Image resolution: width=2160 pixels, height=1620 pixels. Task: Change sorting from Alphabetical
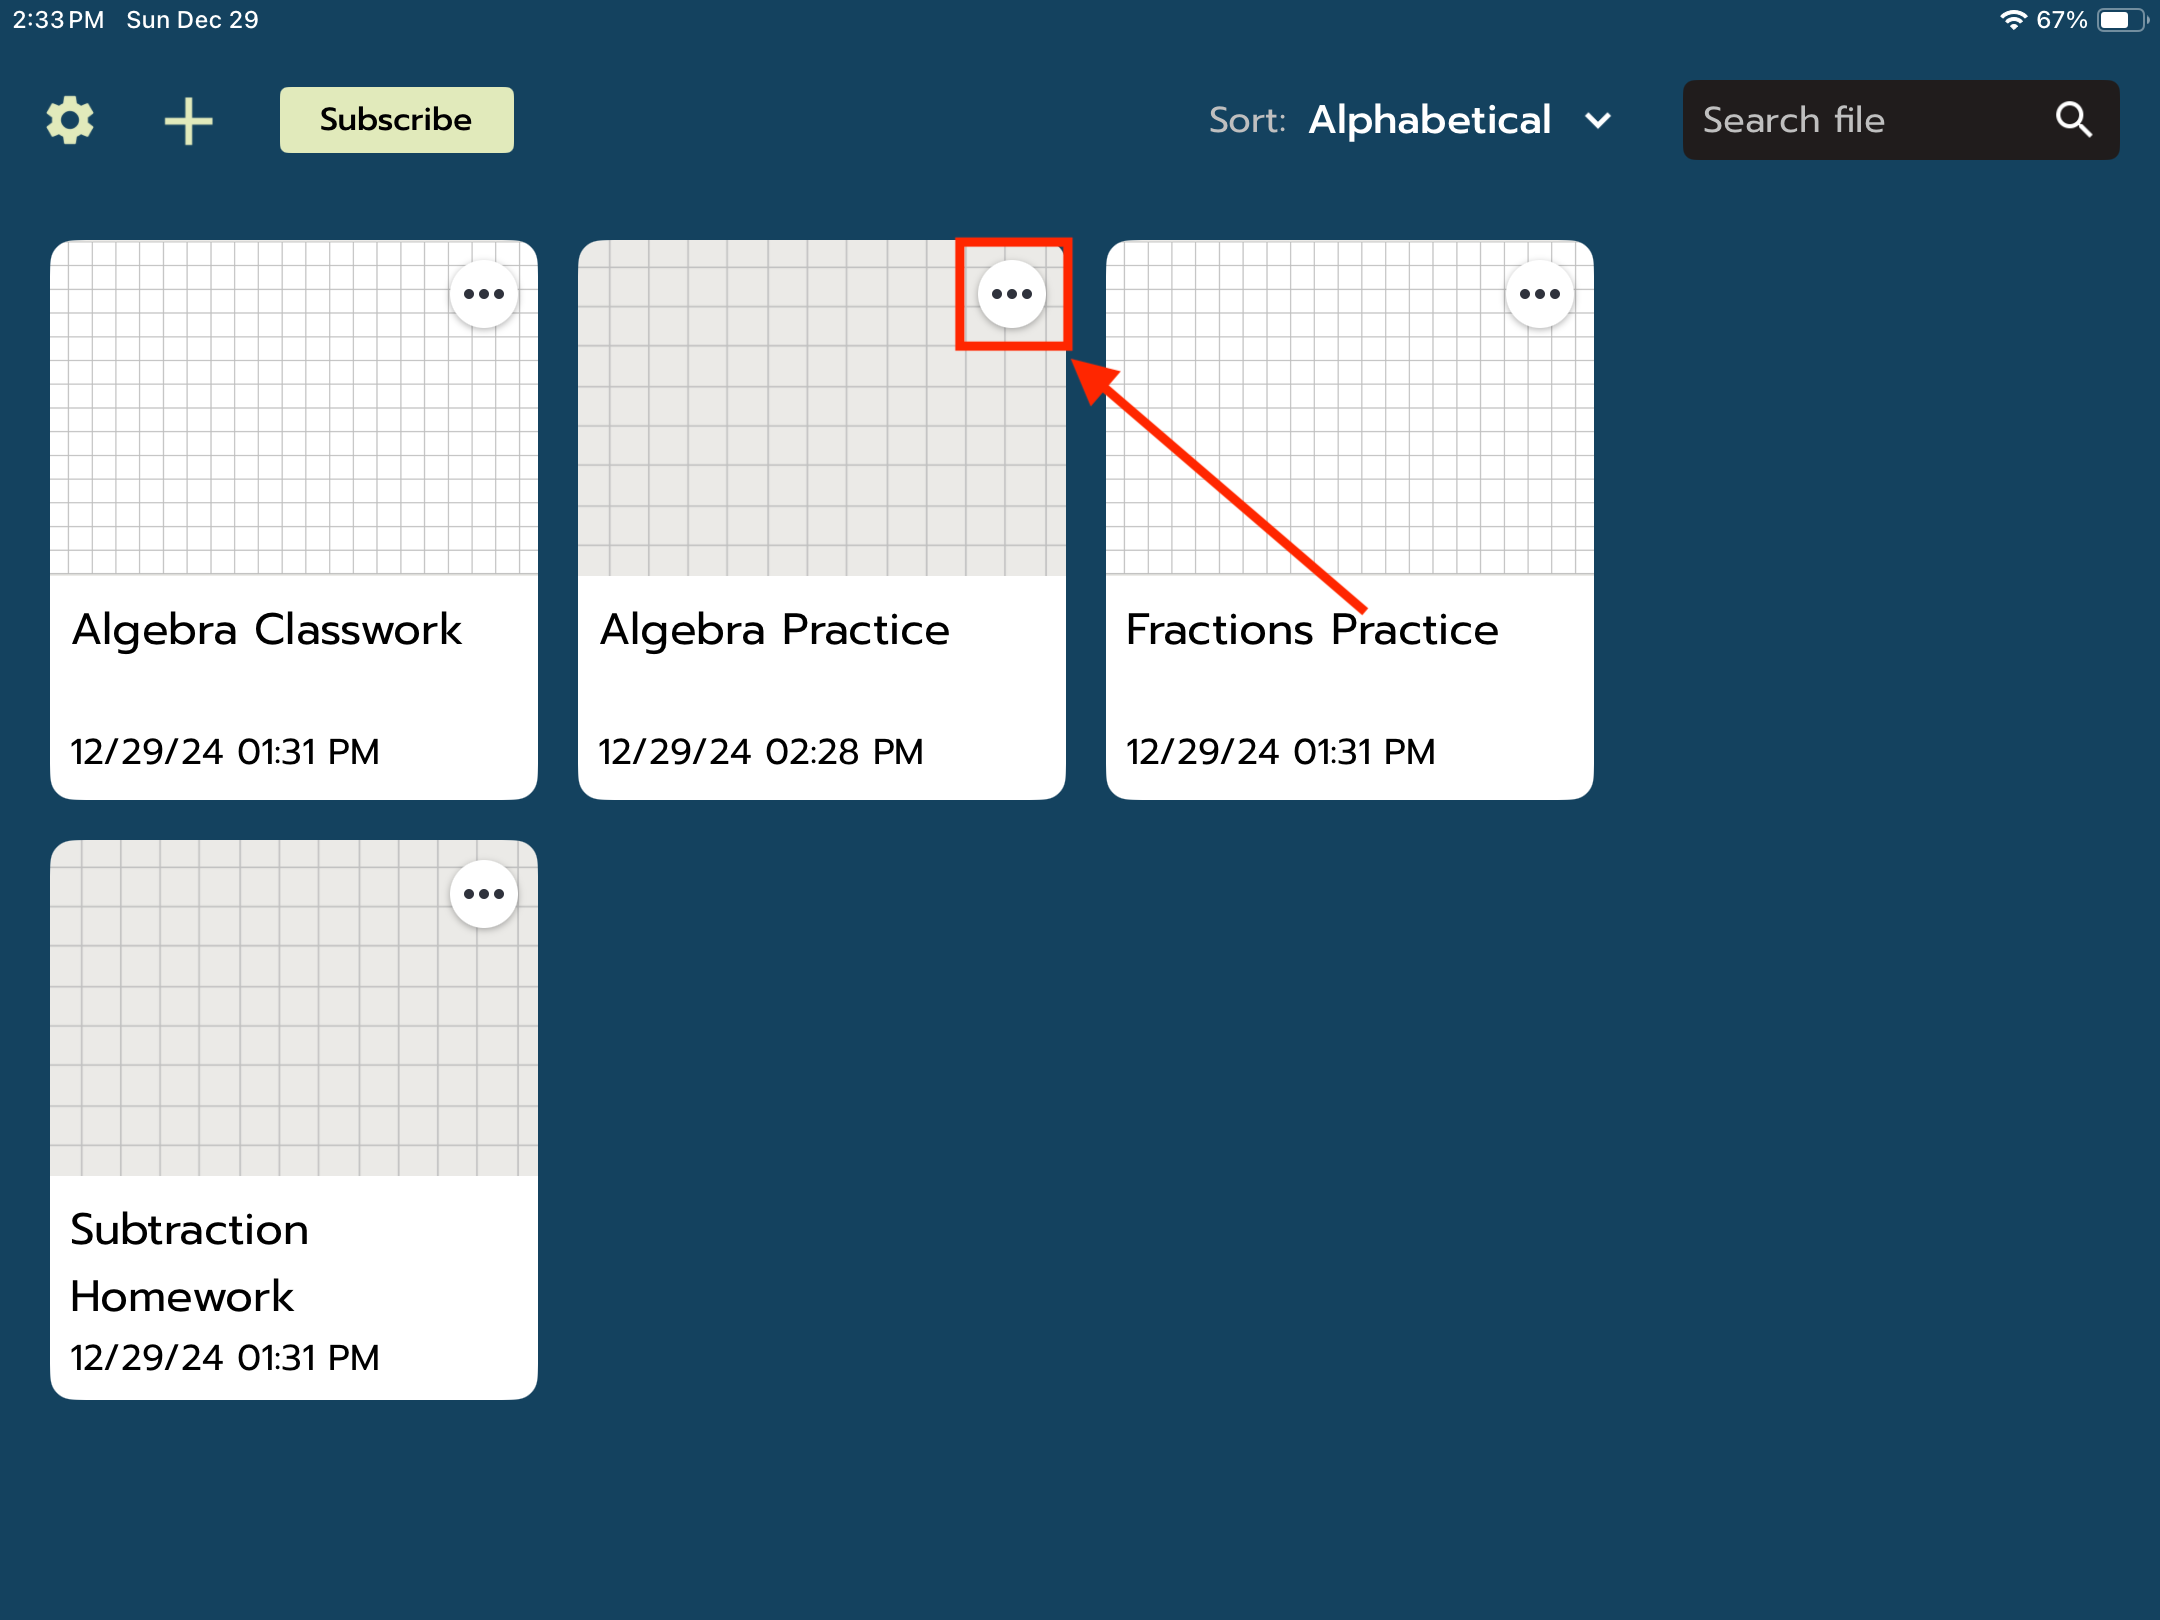point(1430,120)
